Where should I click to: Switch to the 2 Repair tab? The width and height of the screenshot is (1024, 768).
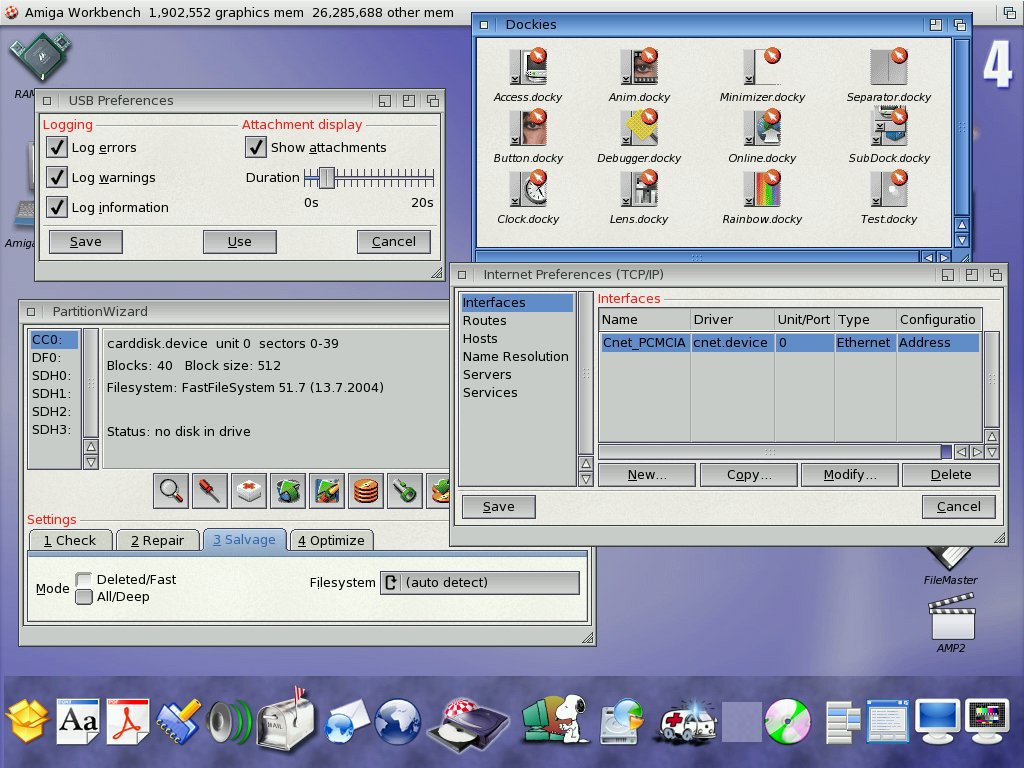pos(157,540)
